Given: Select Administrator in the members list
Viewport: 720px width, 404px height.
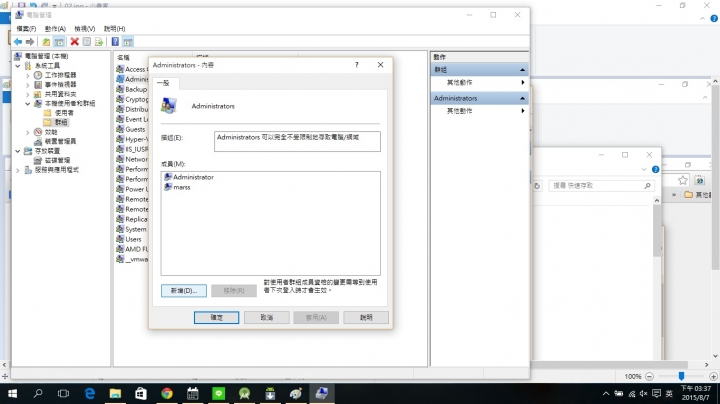Looking at the screenshot, I should pyautogui.click(x=189, y=177).
